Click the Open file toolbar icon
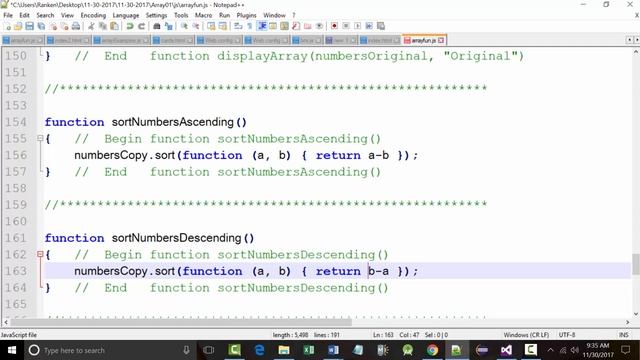This screenshot has height=360, width=640. [18, 26]
